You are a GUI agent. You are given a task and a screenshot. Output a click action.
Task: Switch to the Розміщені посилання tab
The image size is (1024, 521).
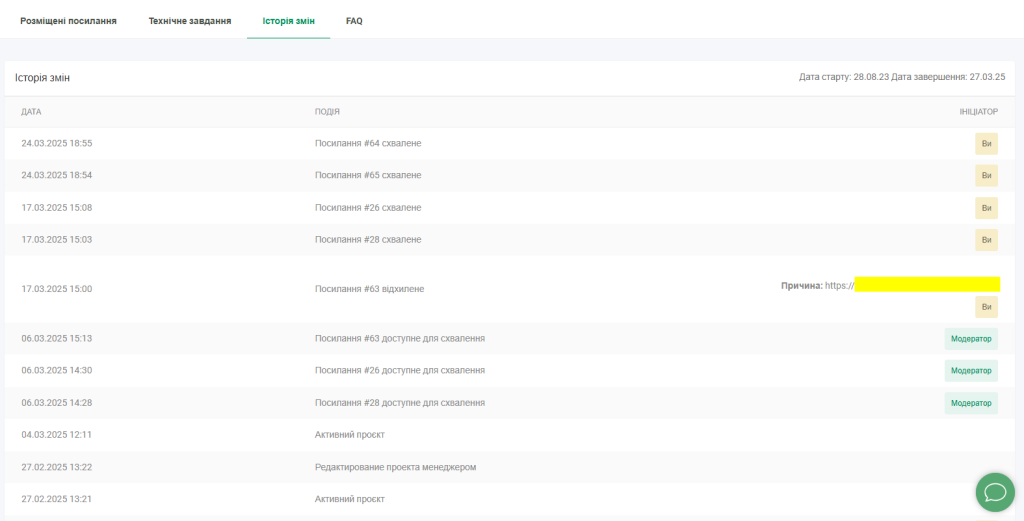[x=68, y=21]
